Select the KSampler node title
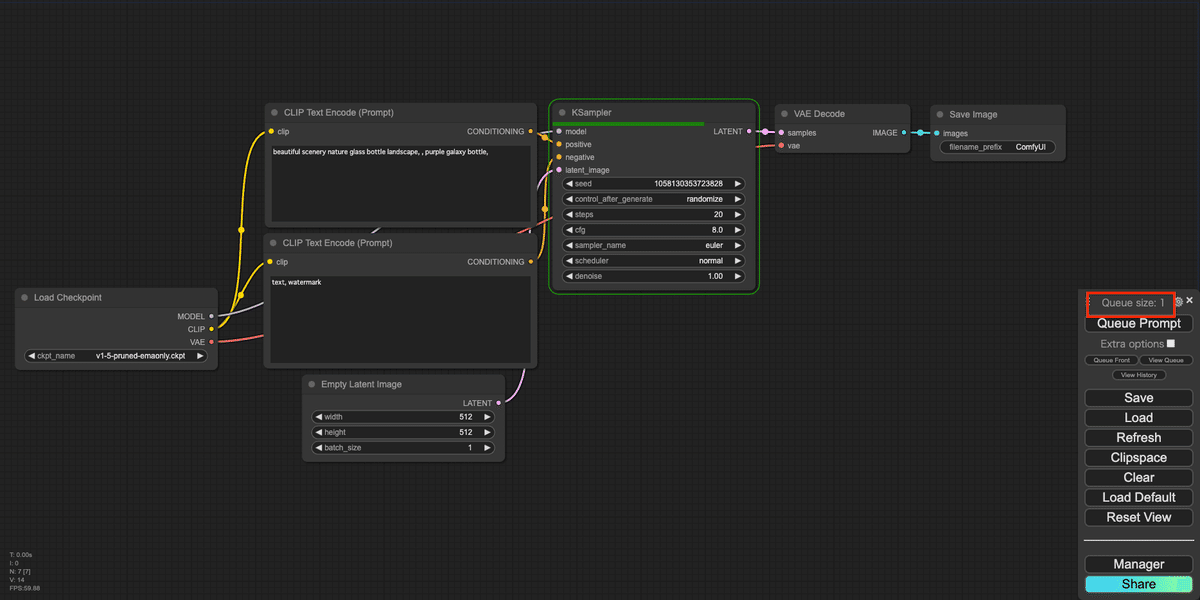The image size is (1200, 600). (x=592, y=113)
